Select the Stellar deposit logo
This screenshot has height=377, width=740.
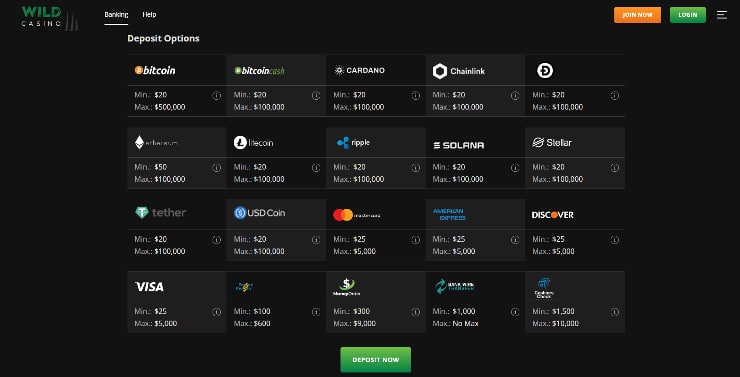552,142
